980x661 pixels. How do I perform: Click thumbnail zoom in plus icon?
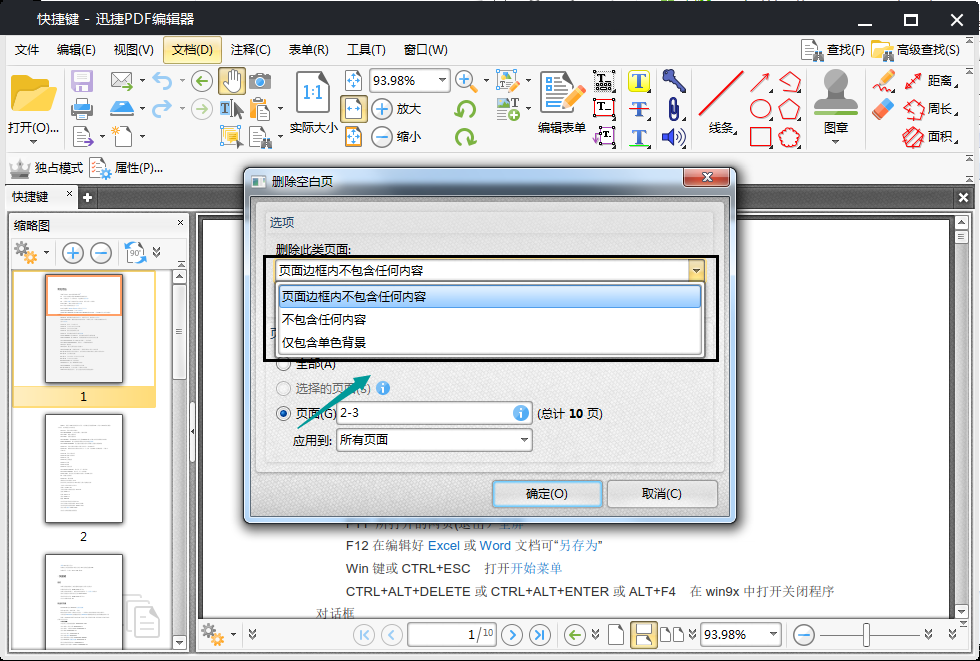tap(73, 253)
